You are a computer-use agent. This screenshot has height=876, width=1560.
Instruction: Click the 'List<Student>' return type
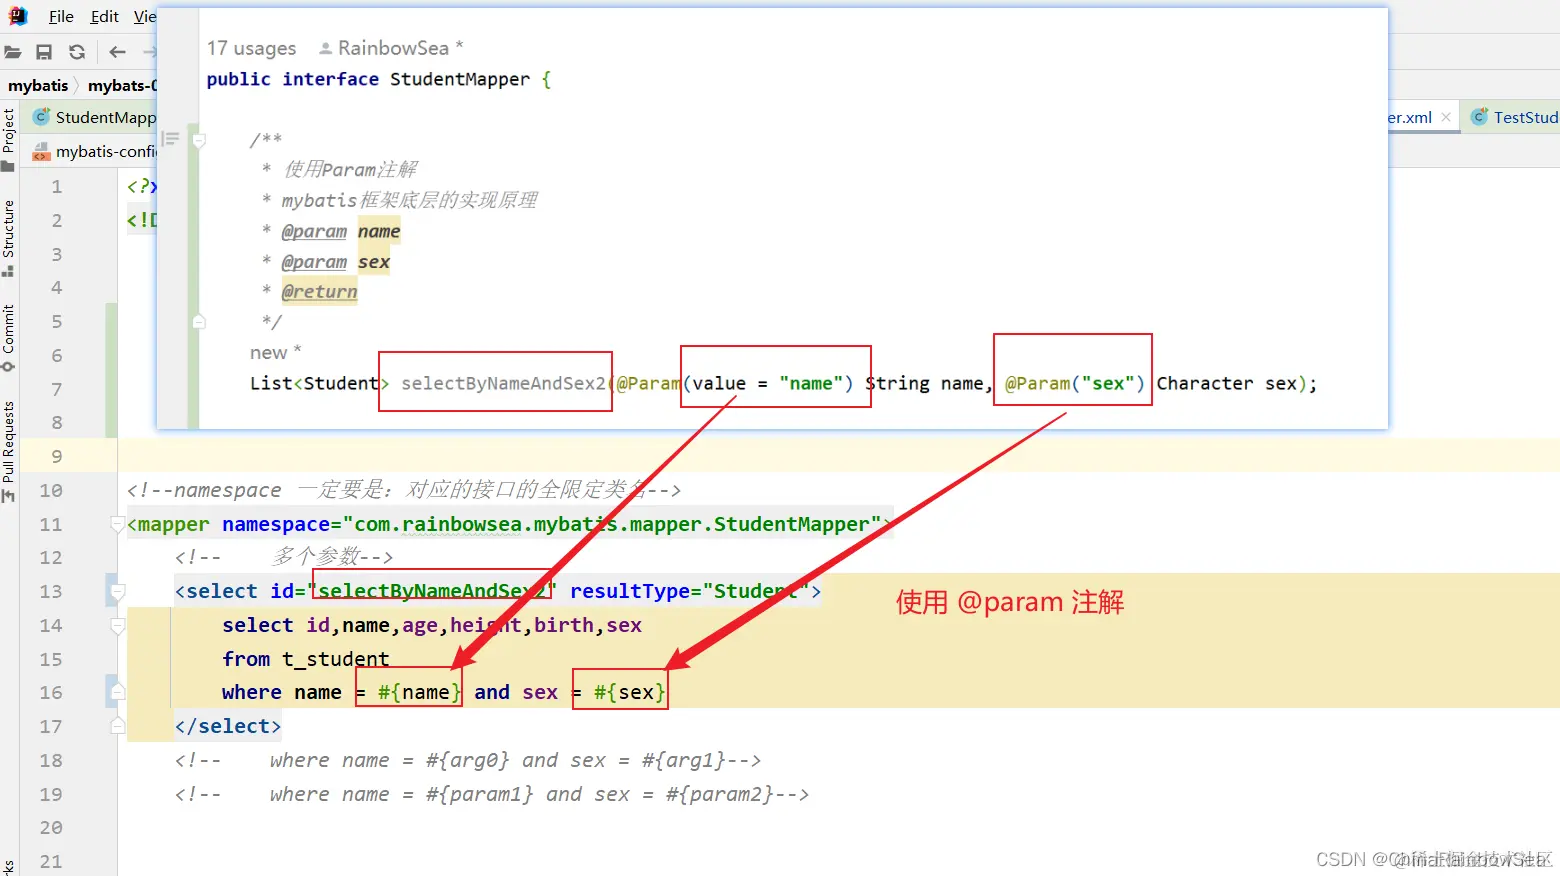(319, 383)
